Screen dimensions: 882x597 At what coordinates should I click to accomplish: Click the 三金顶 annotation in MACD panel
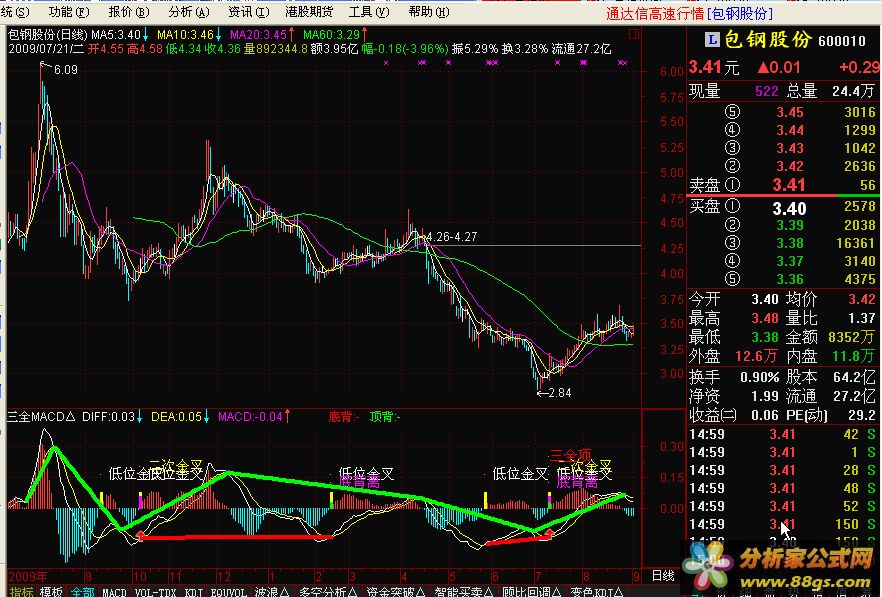tap(570, 455)
